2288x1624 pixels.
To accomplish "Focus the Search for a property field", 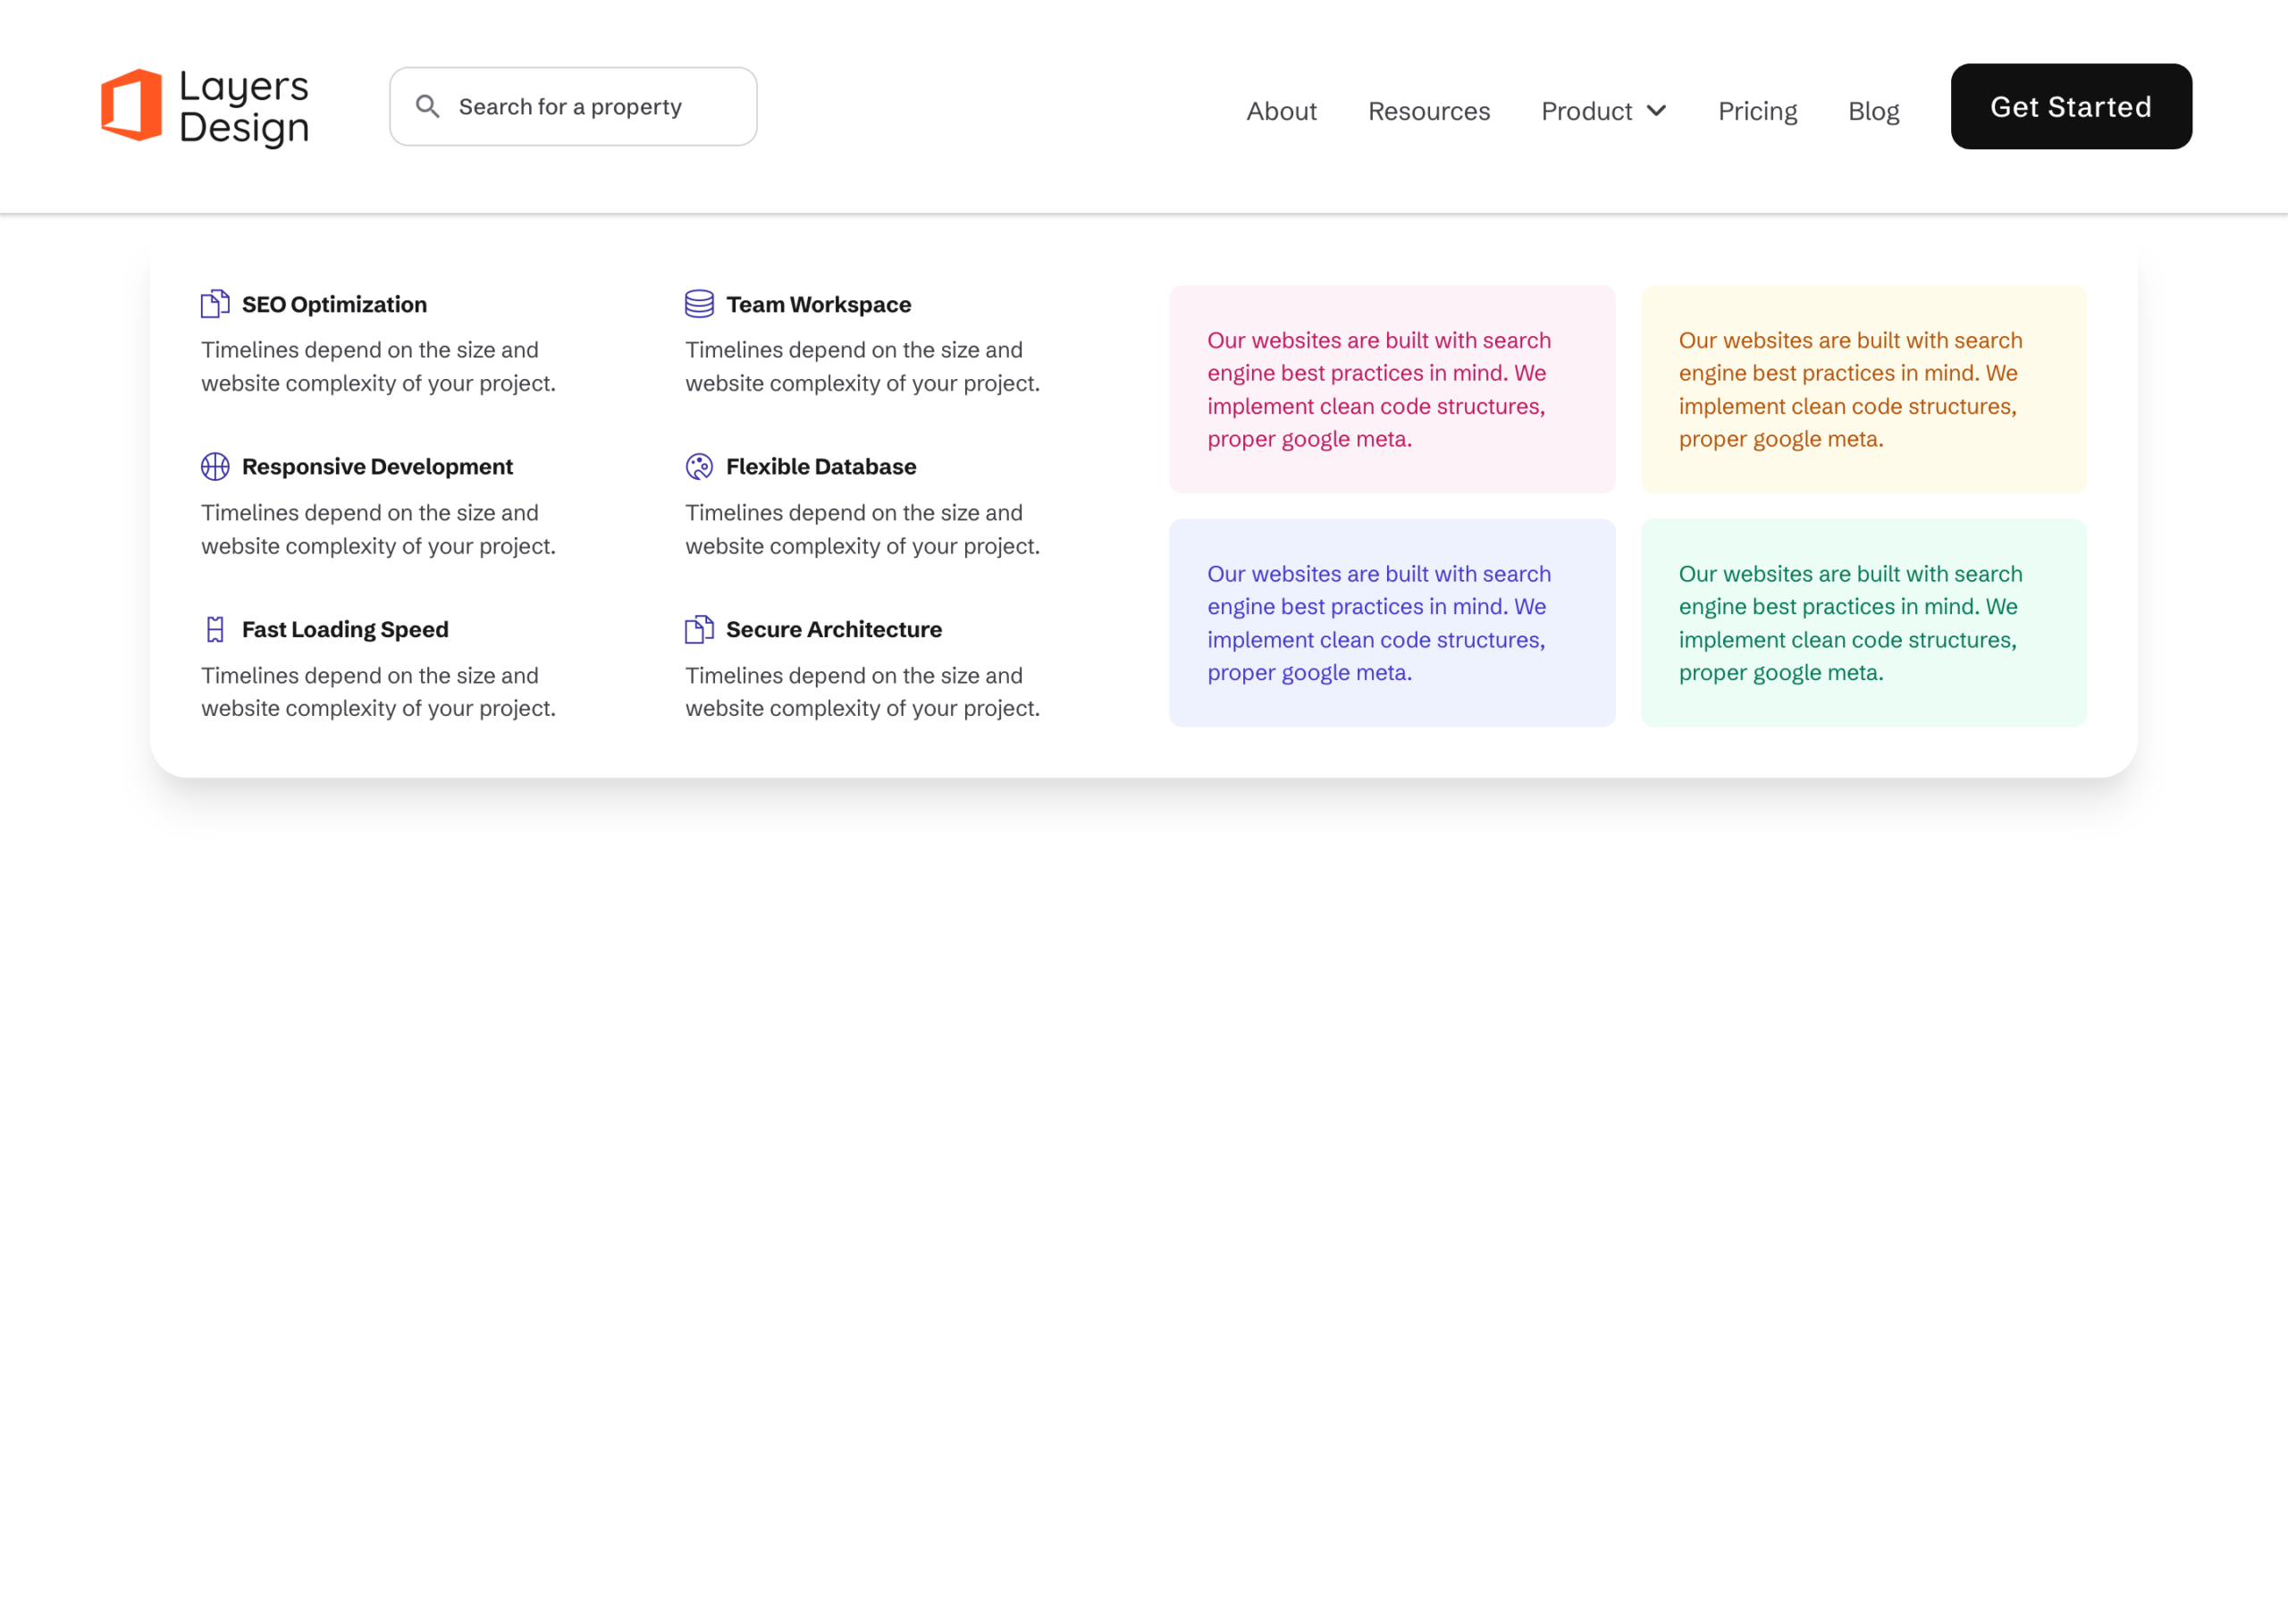I will point(573,106).
